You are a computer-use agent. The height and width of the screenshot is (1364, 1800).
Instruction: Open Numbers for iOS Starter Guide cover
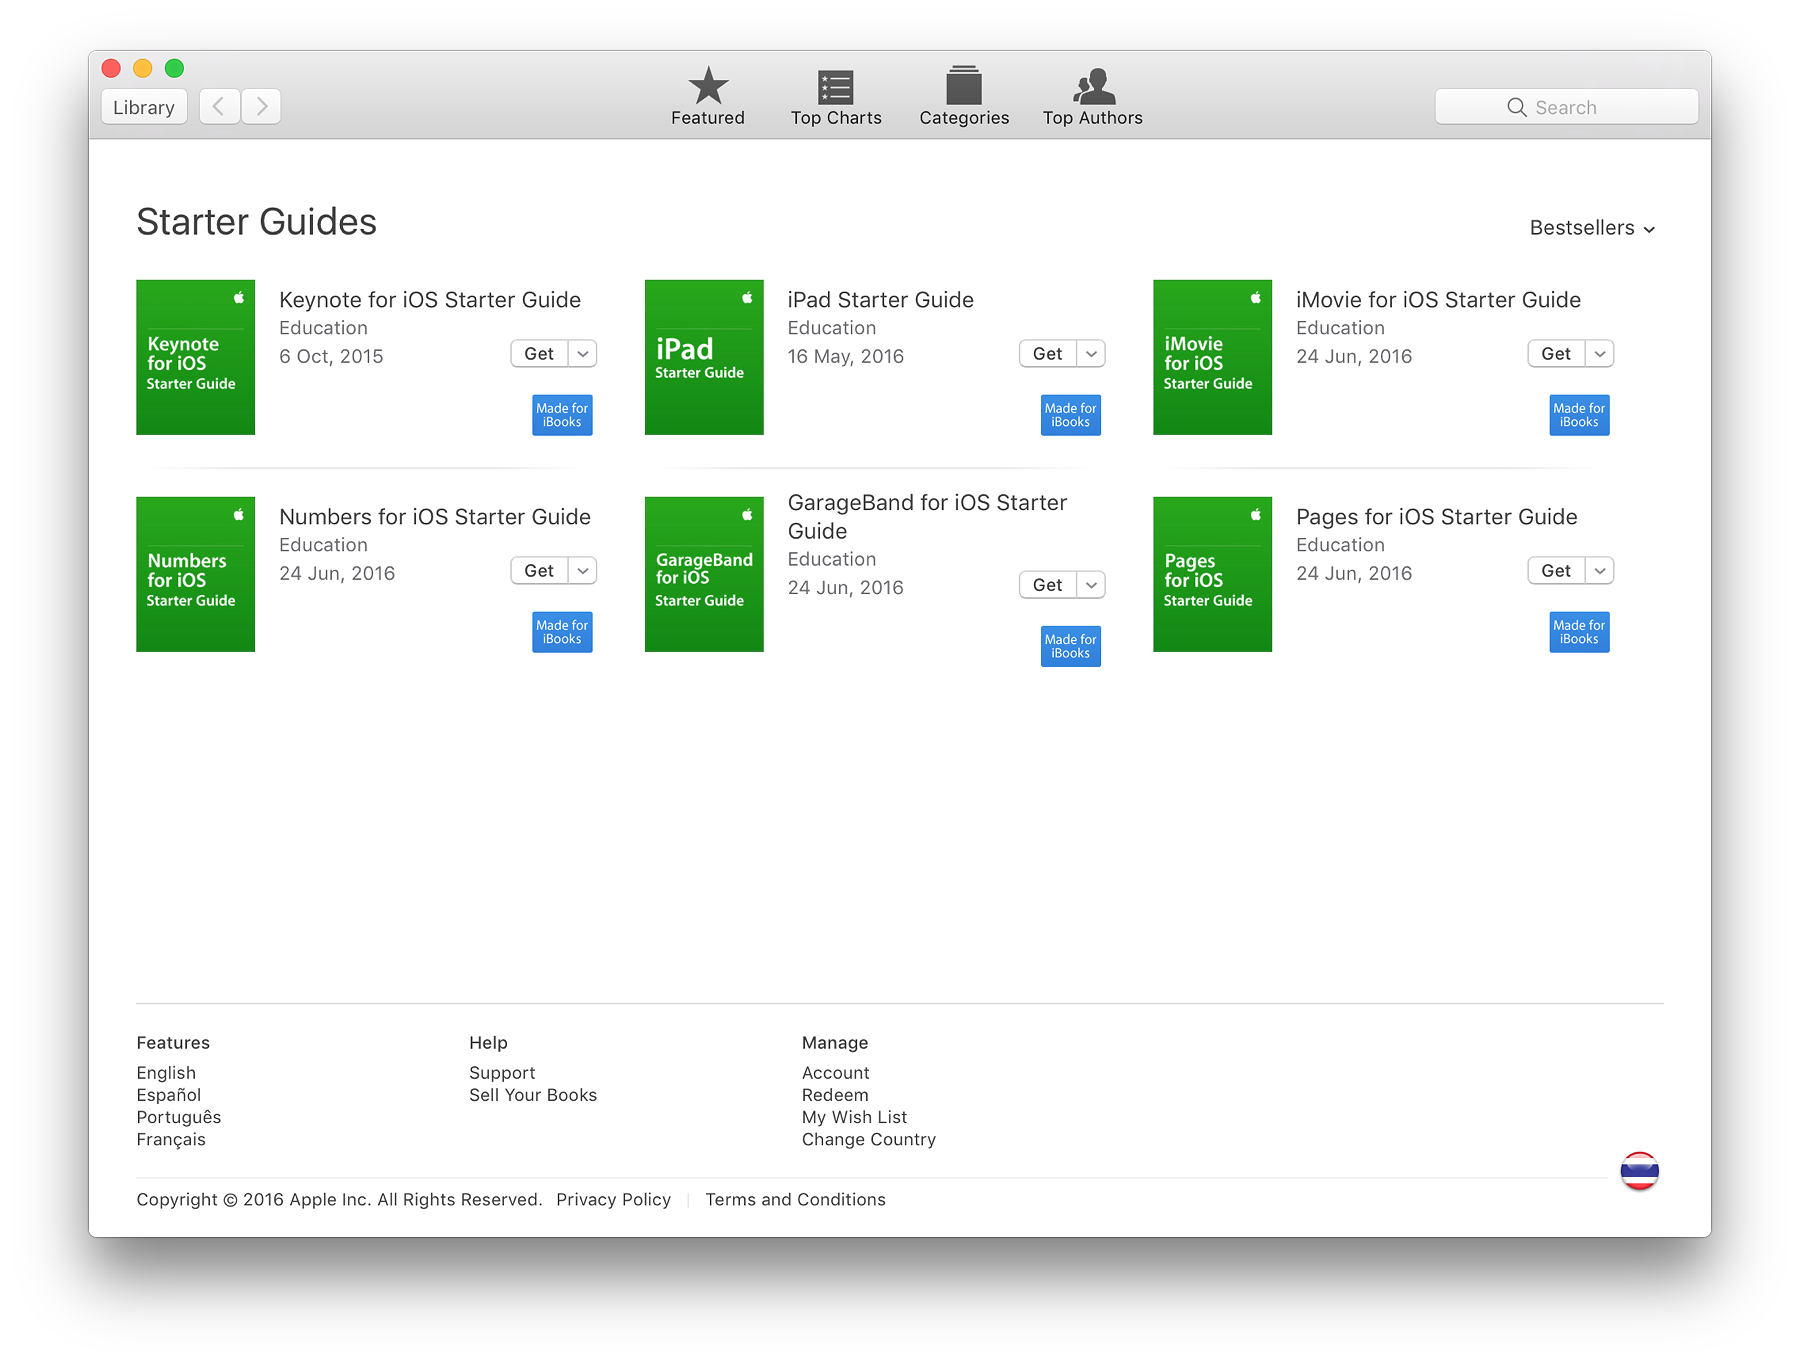pos(195,574)
